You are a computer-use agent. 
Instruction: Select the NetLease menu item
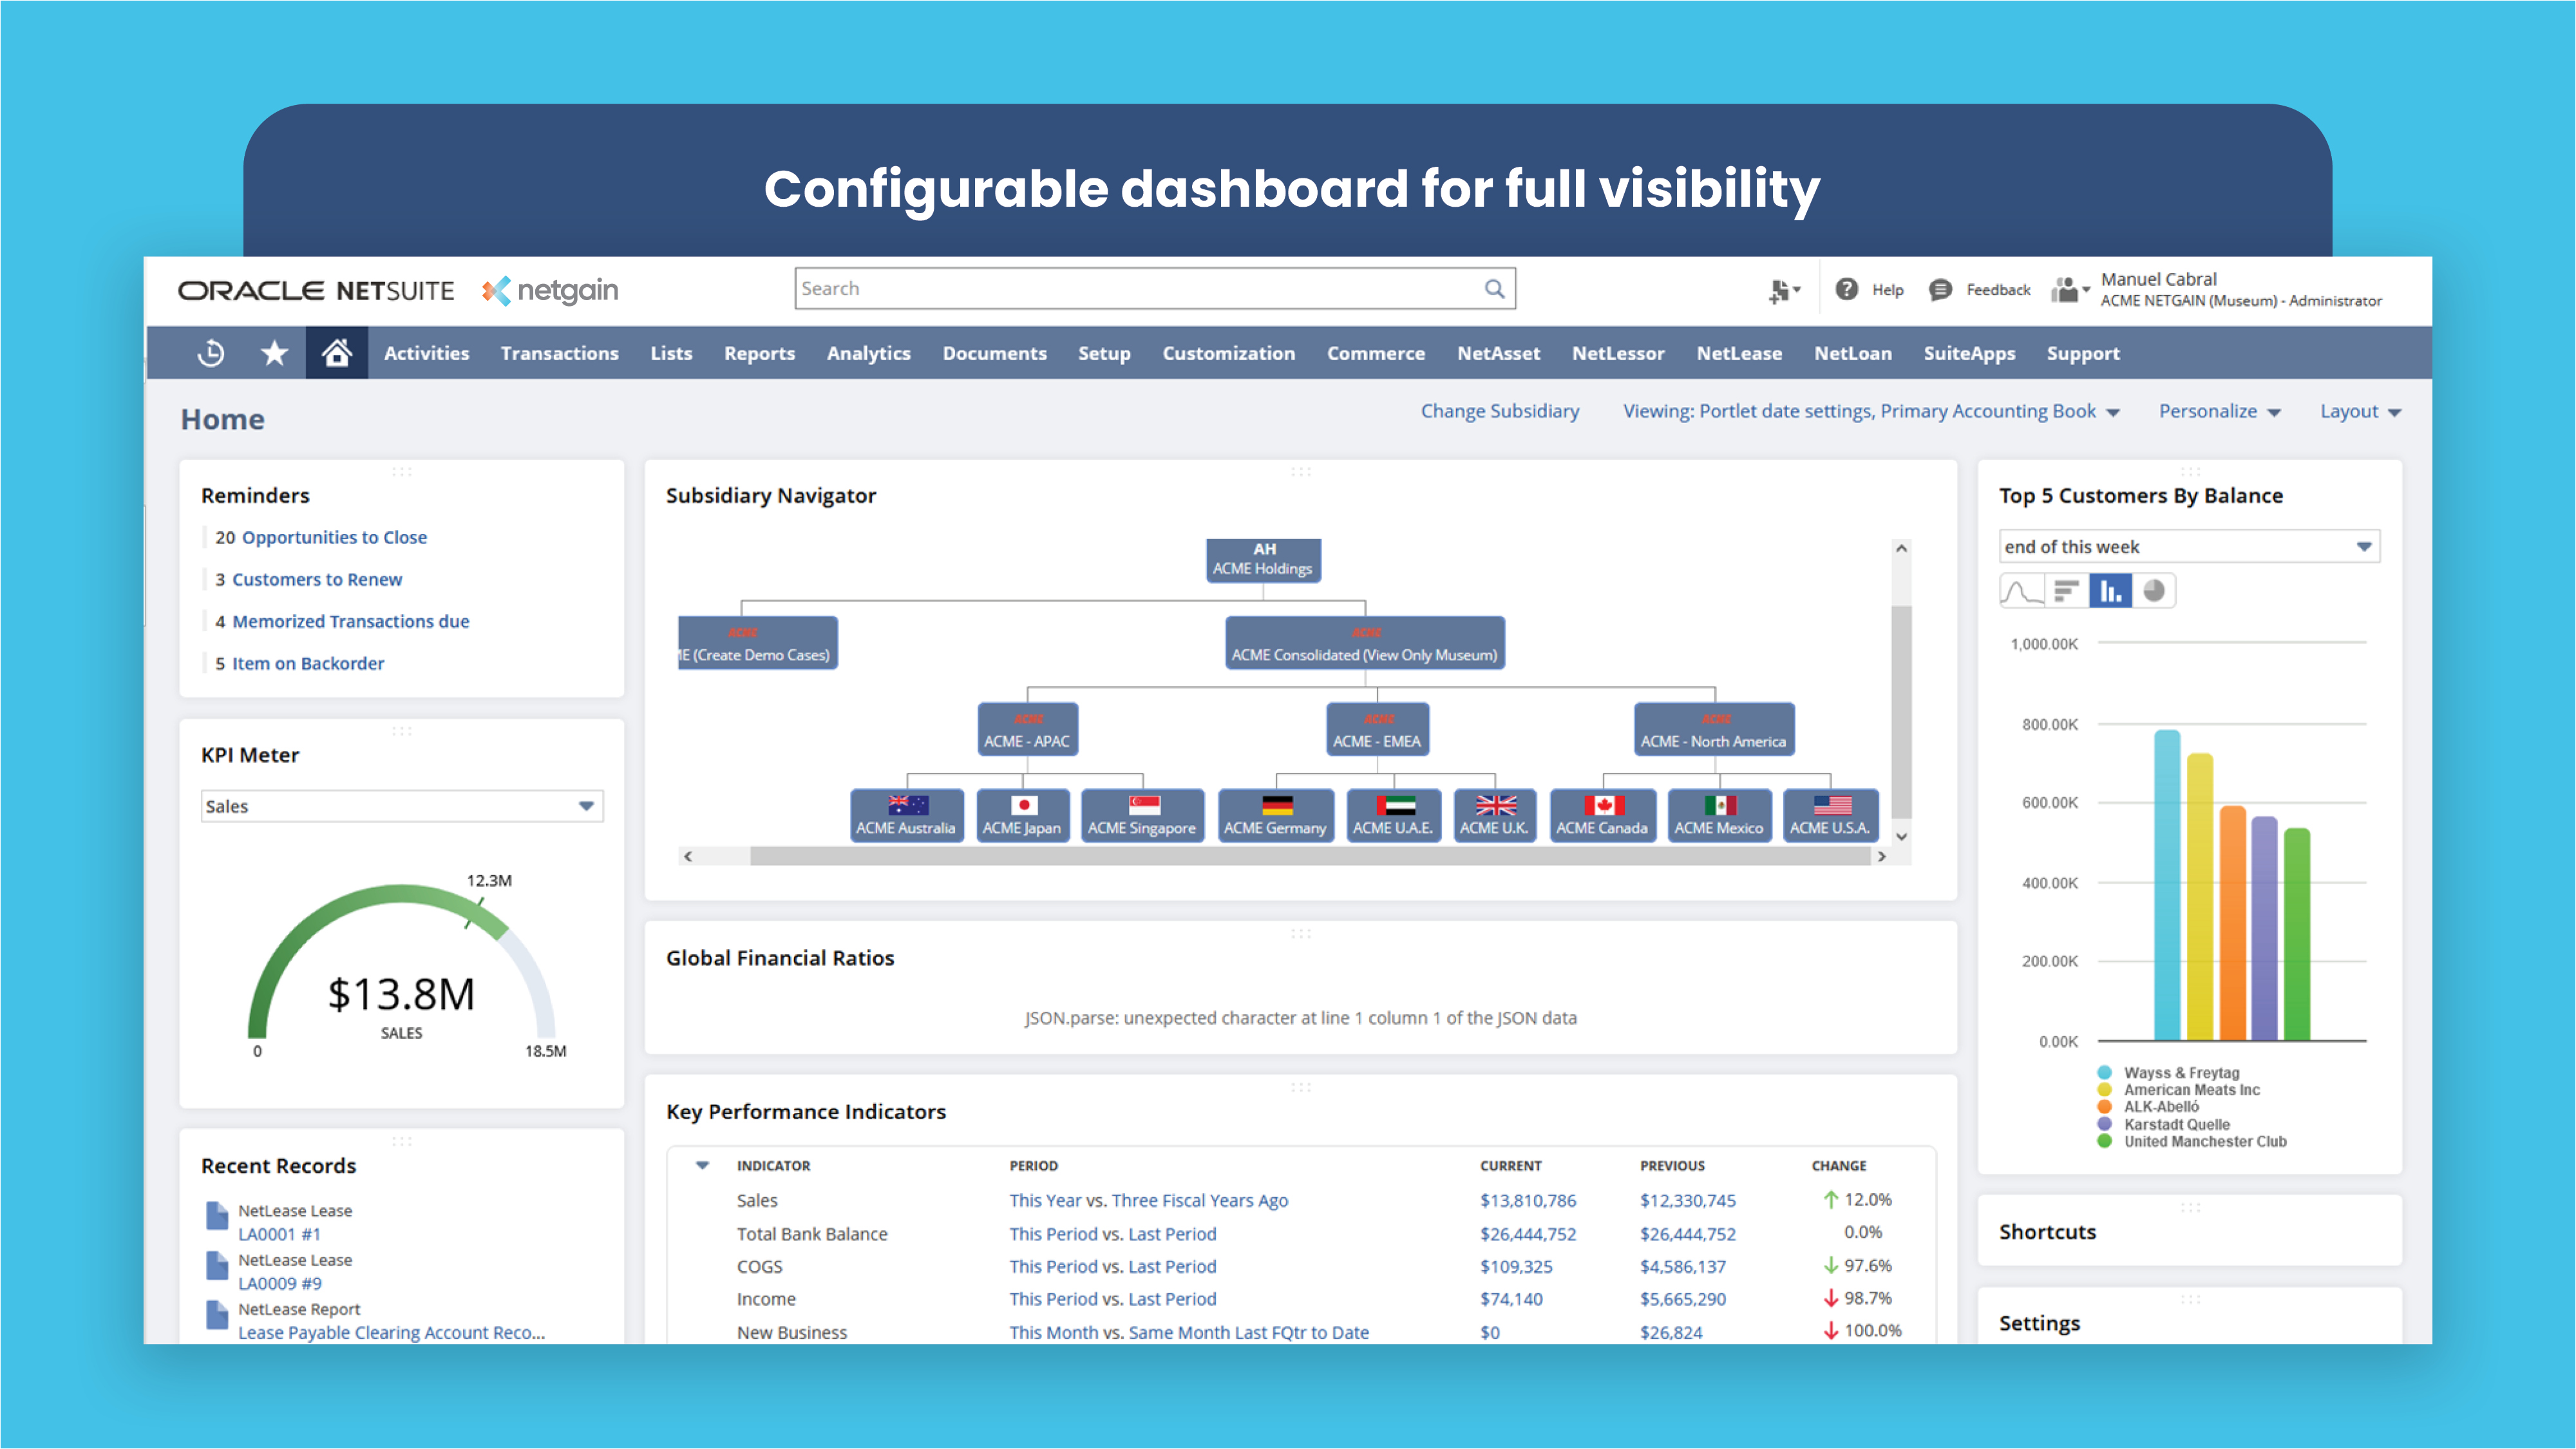(1740, 352)
